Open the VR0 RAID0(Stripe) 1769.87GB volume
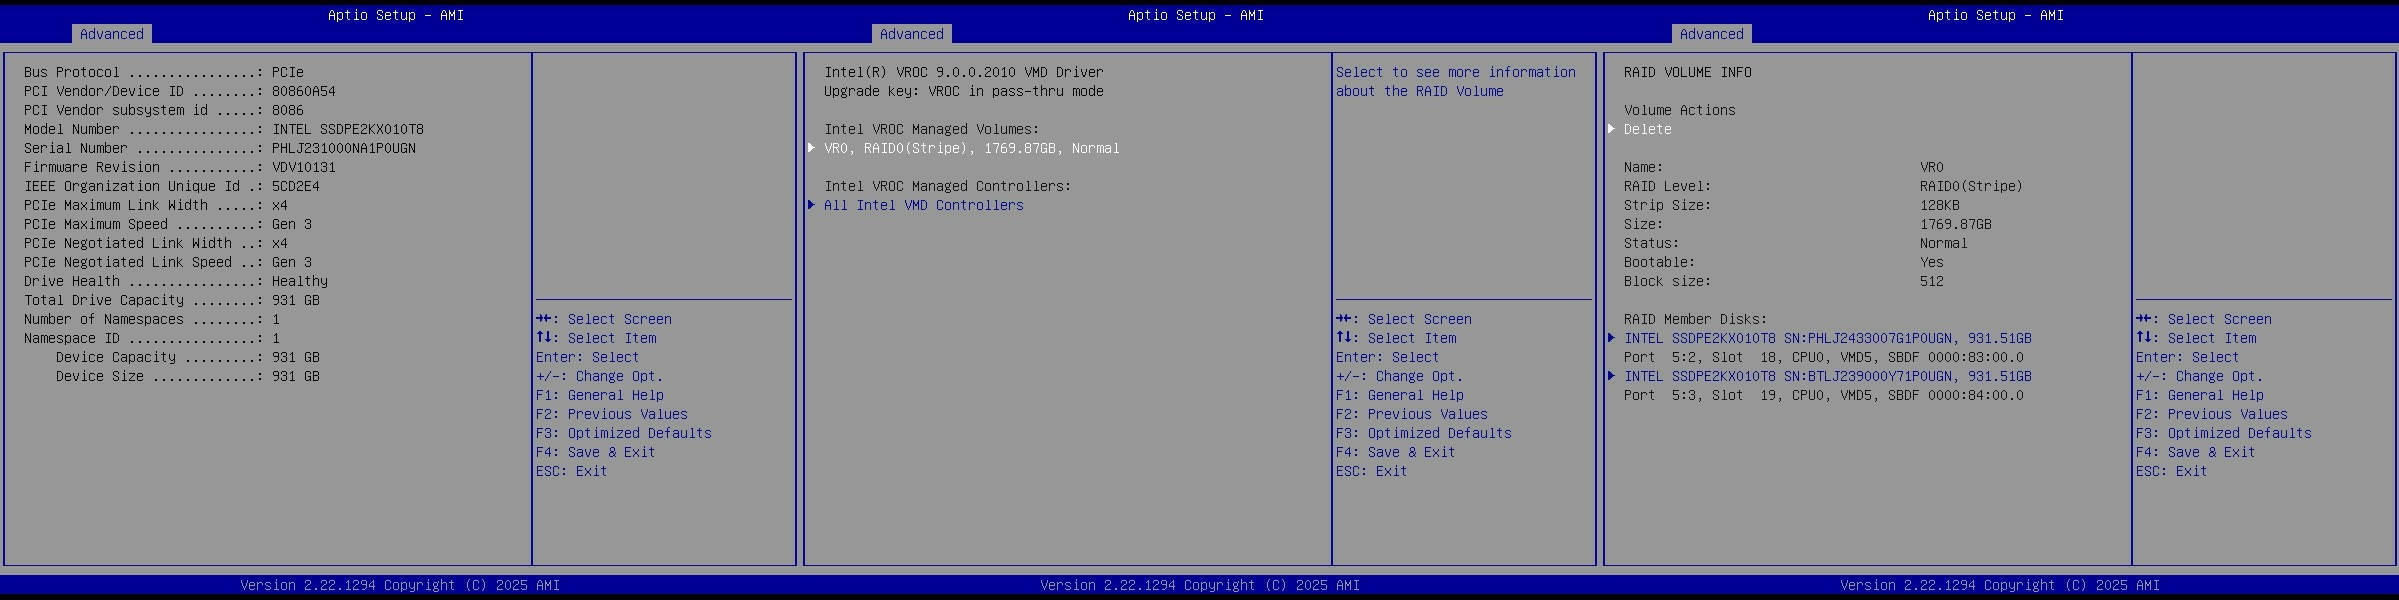The height and width of the screenshot is (600, 2399). click(971, 148)
